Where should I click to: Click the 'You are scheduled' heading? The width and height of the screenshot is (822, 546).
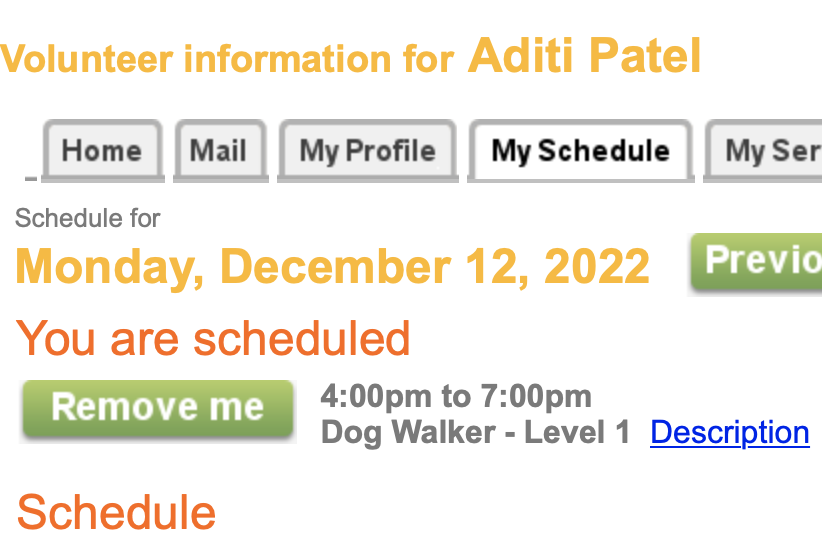coord(213,338)
